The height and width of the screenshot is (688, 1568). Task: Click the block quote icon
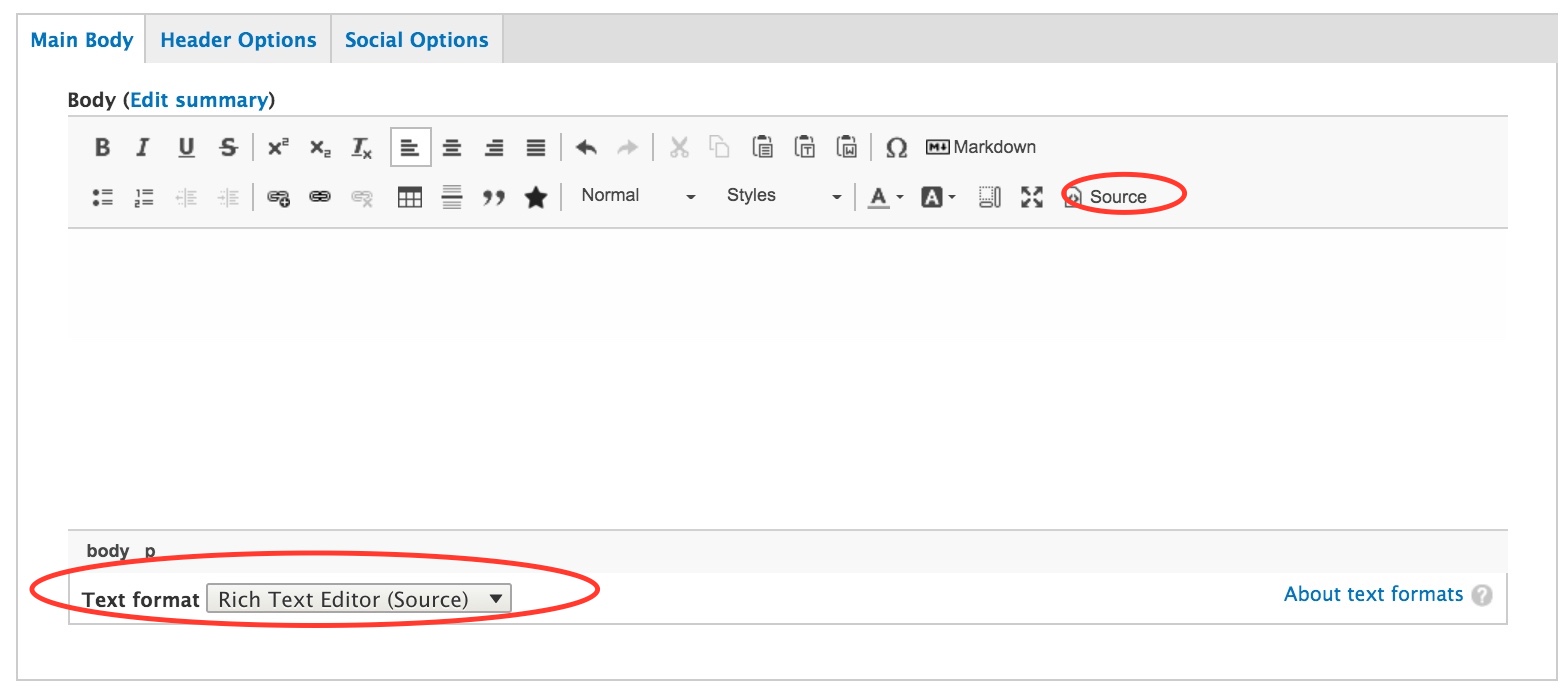click(493, 197)
